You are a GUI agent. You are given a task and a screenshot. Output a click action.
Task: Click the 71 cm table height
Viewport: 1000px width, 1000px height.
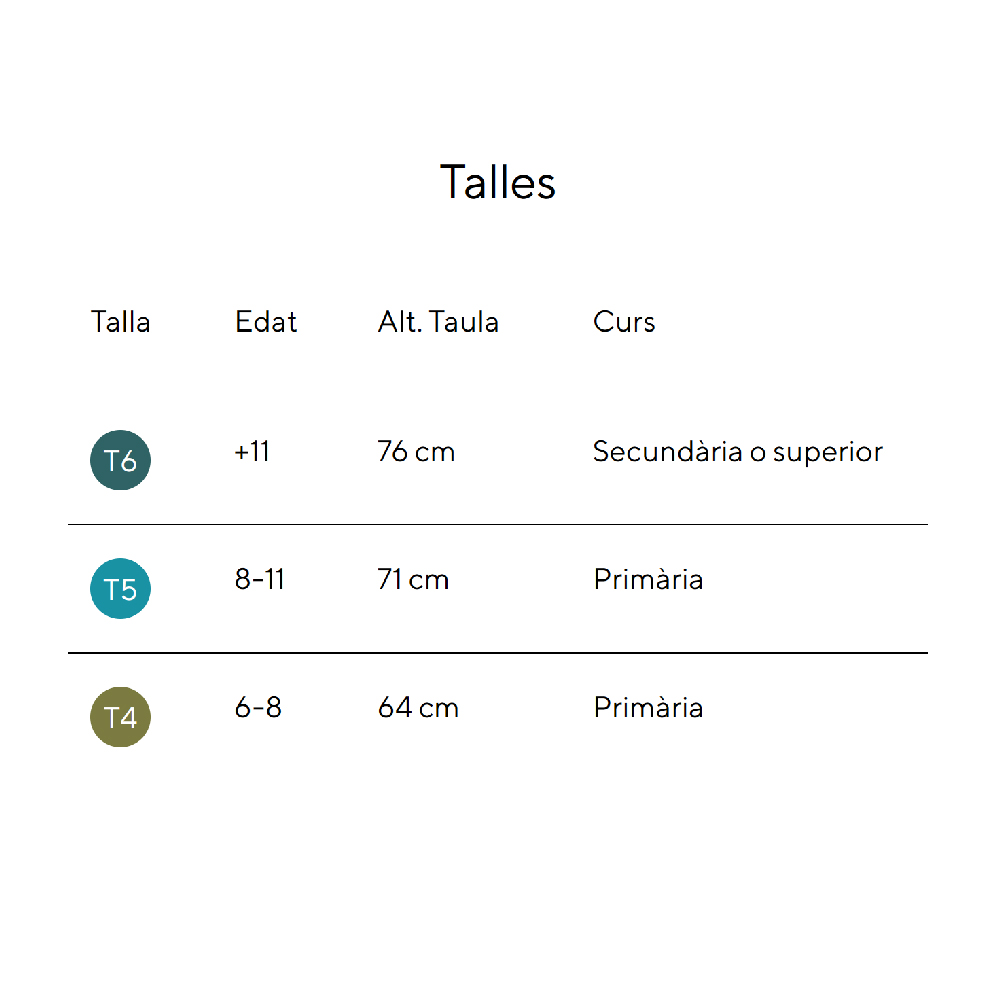(x=413, y=580)
